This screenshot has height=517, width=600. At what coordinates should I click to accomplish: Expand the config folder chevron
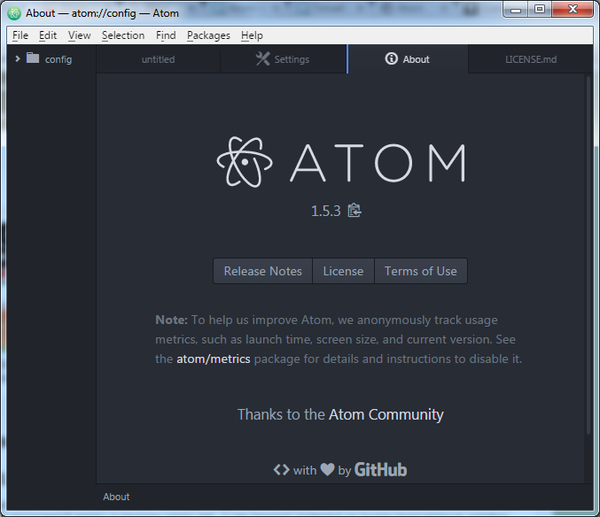[17, 59]
